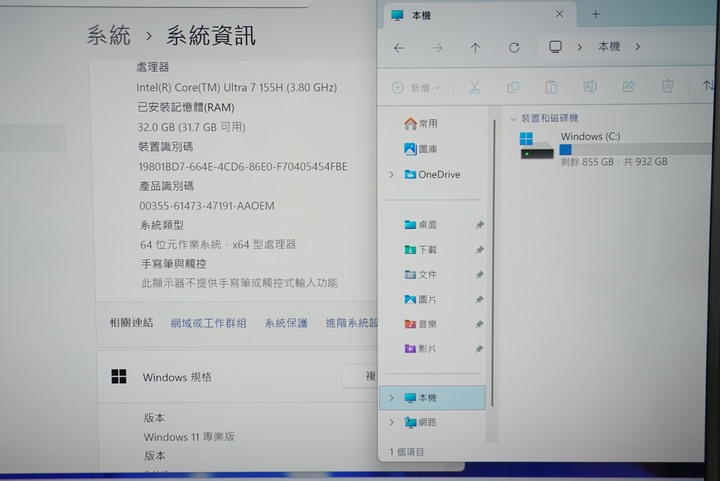This screenshot has width=720, height=481.
Task: Unpin 下載 using its pin icon
Action: [x=479, y=250]
